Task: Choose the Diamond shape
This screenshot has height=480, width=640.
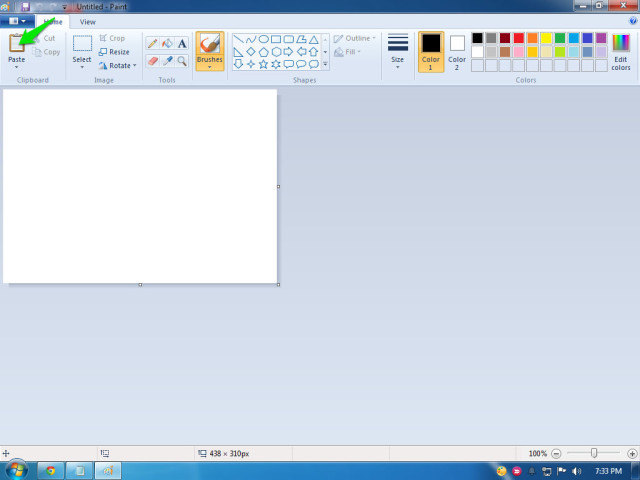Action: [251, 52]
